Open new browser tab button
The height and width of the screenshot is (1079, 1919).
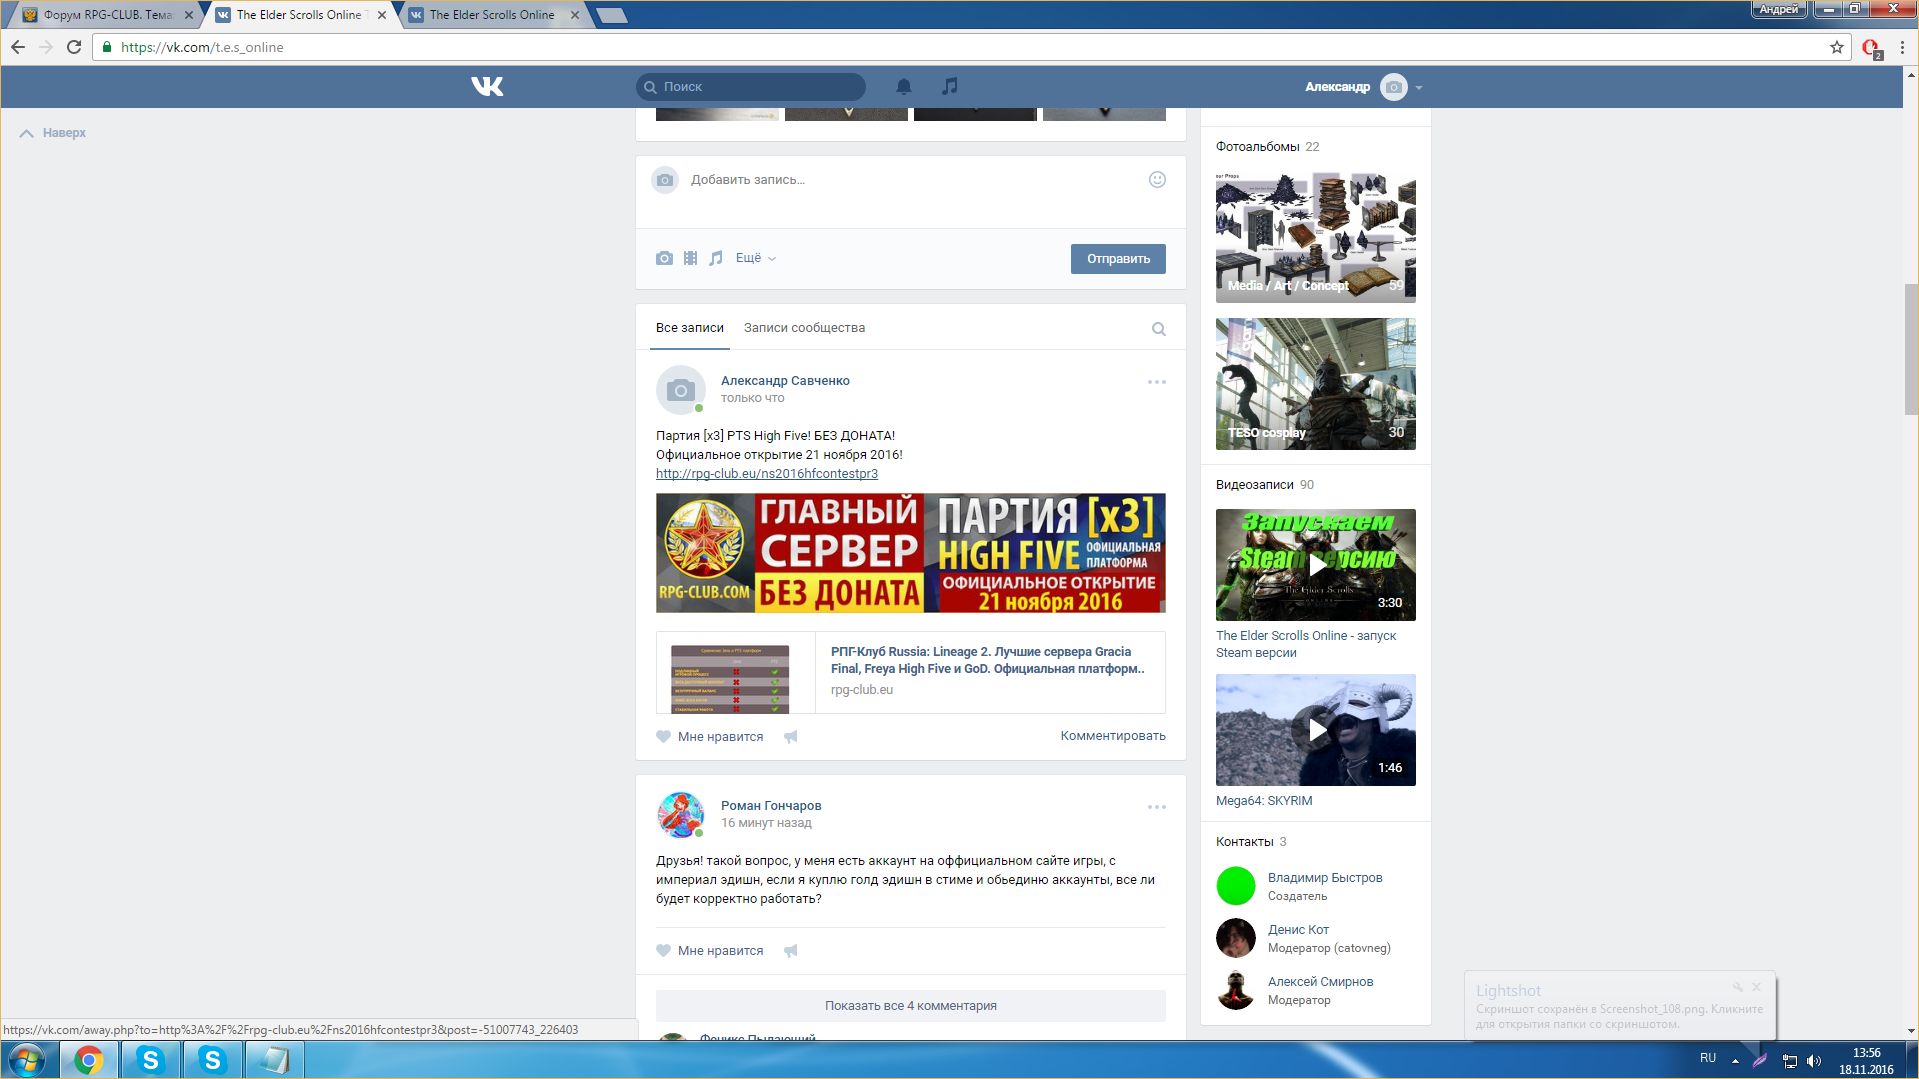click(x=611, y=15)
